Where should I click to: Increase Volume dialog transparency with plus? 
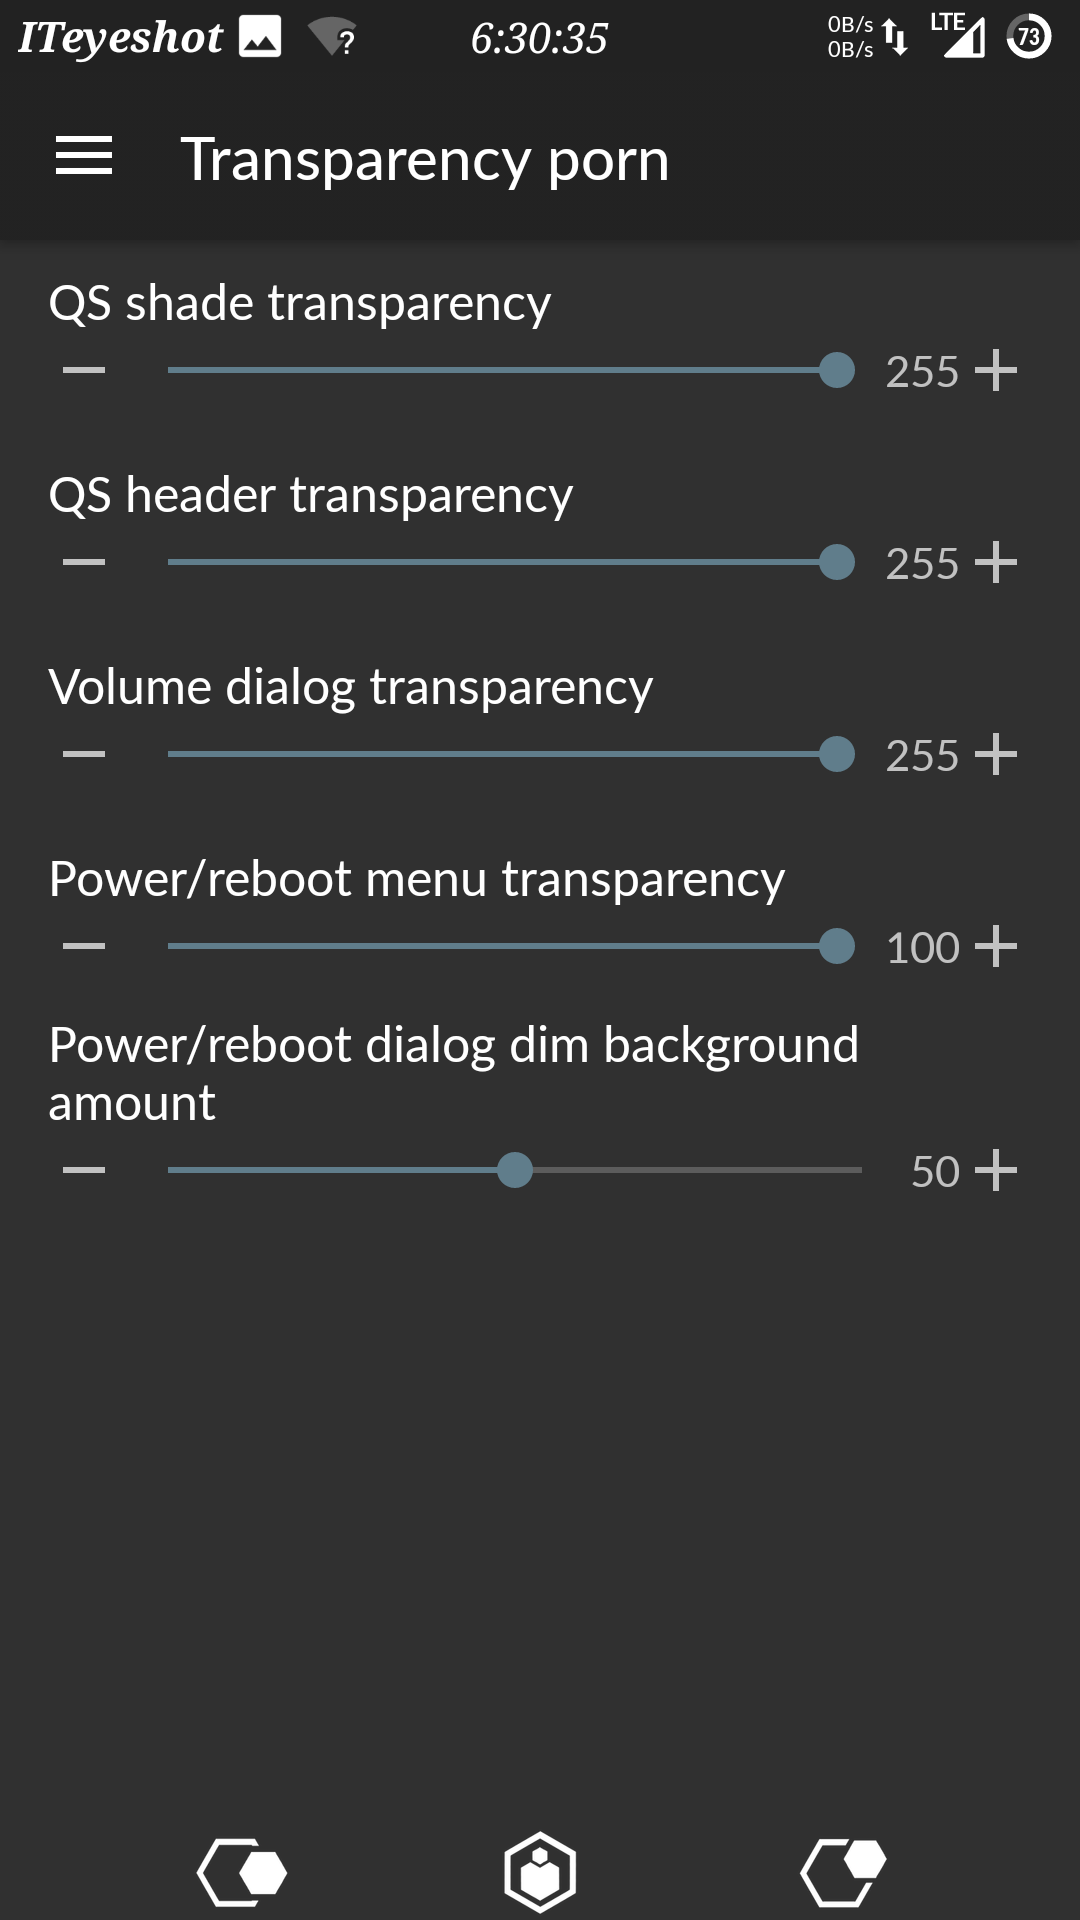click(x=996, y=754)
